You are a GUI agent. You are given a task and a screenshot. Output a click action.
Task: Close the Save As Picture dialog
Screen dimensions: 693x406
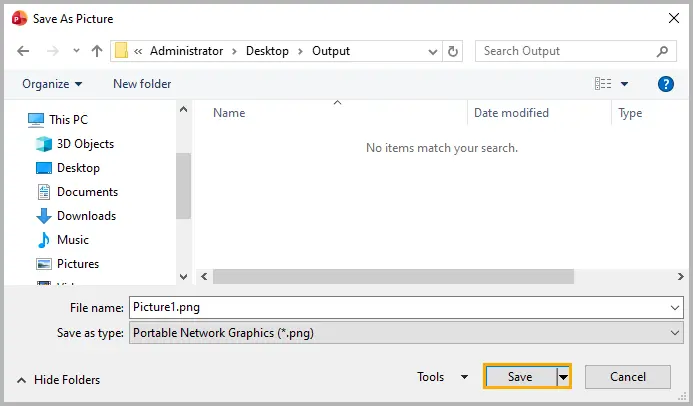[674, 18]
